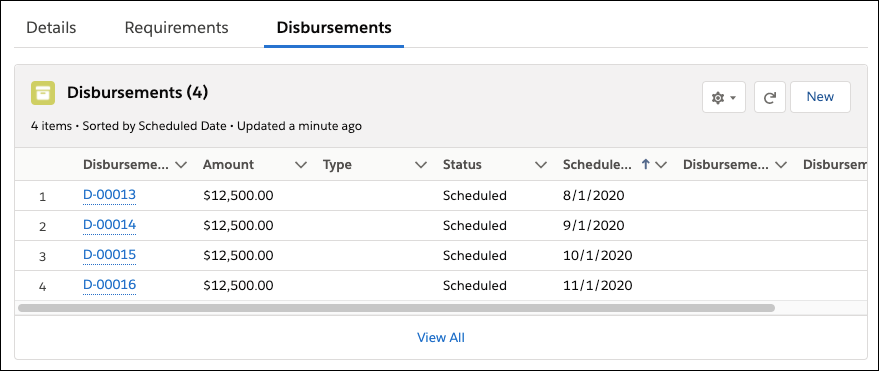Click Scheduled status in the D-00013 row
Screen dimensions: 879x371
(x=475, y=196)
